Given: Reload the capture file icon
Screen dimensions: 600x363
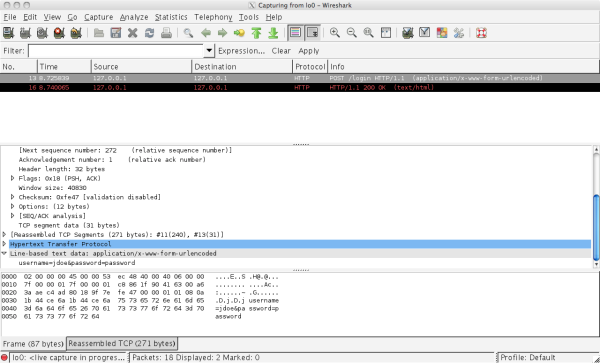Looking at the screenshot, I should (149, 33).
